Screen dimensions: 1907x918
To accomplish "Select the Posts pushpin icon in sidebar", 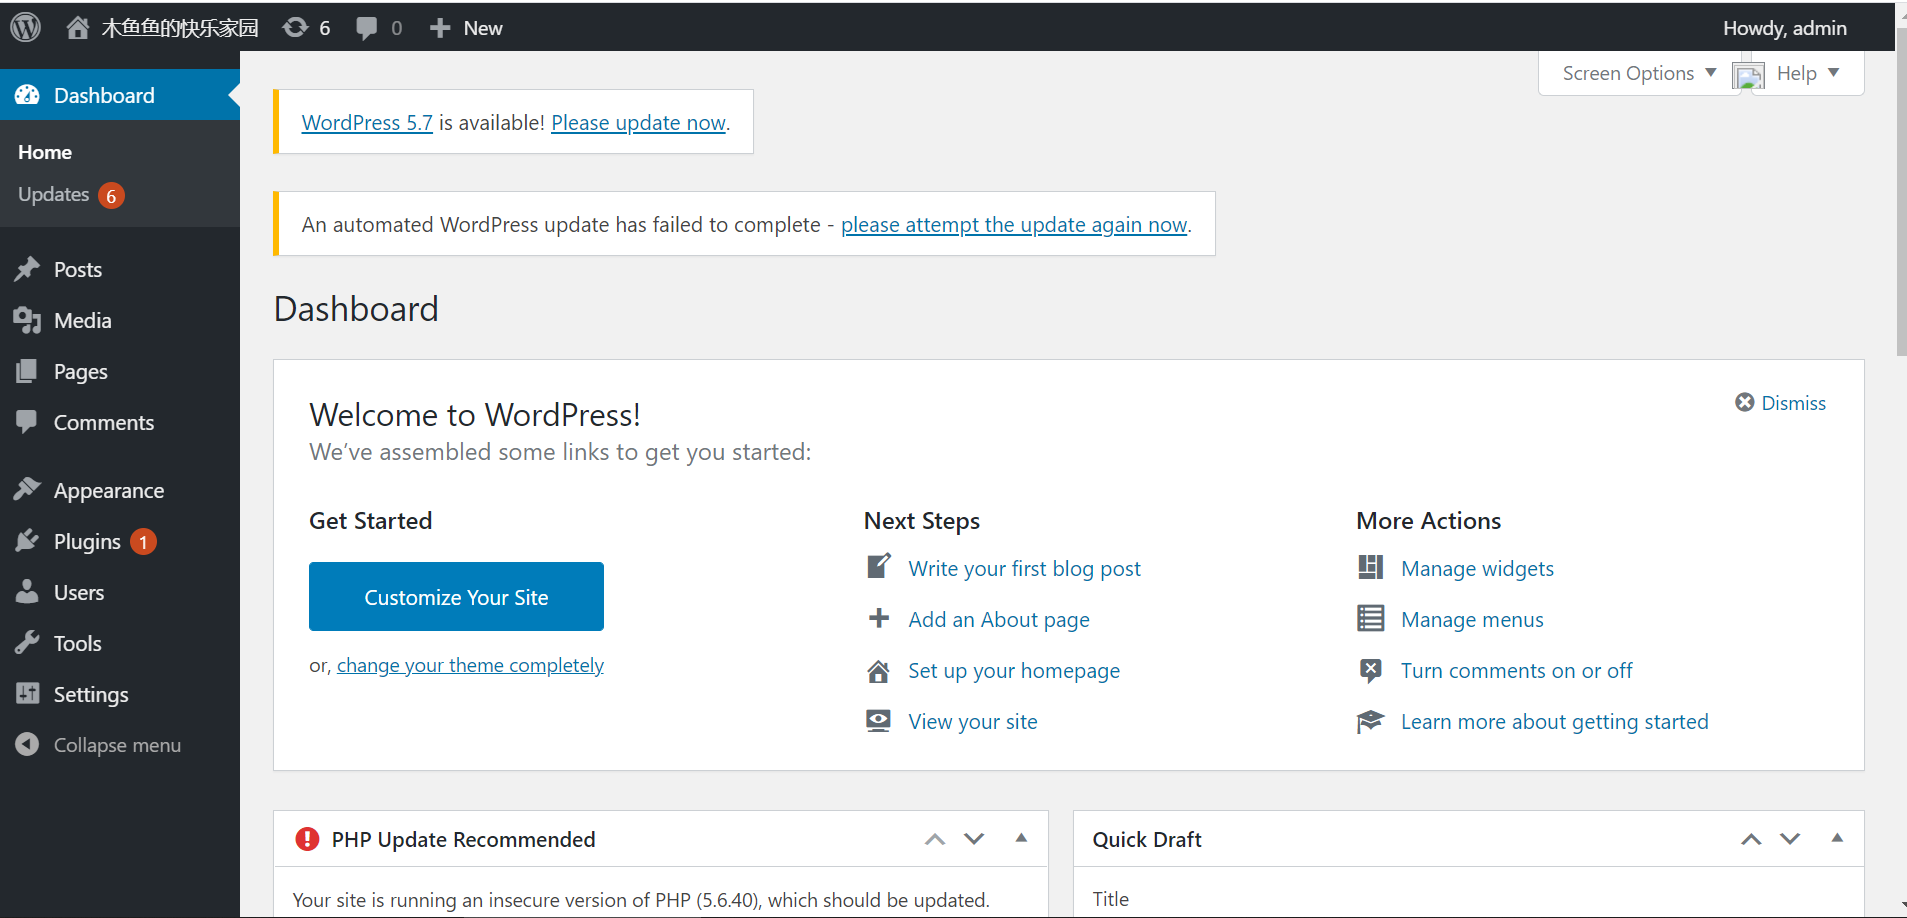I will pos(28,269).
